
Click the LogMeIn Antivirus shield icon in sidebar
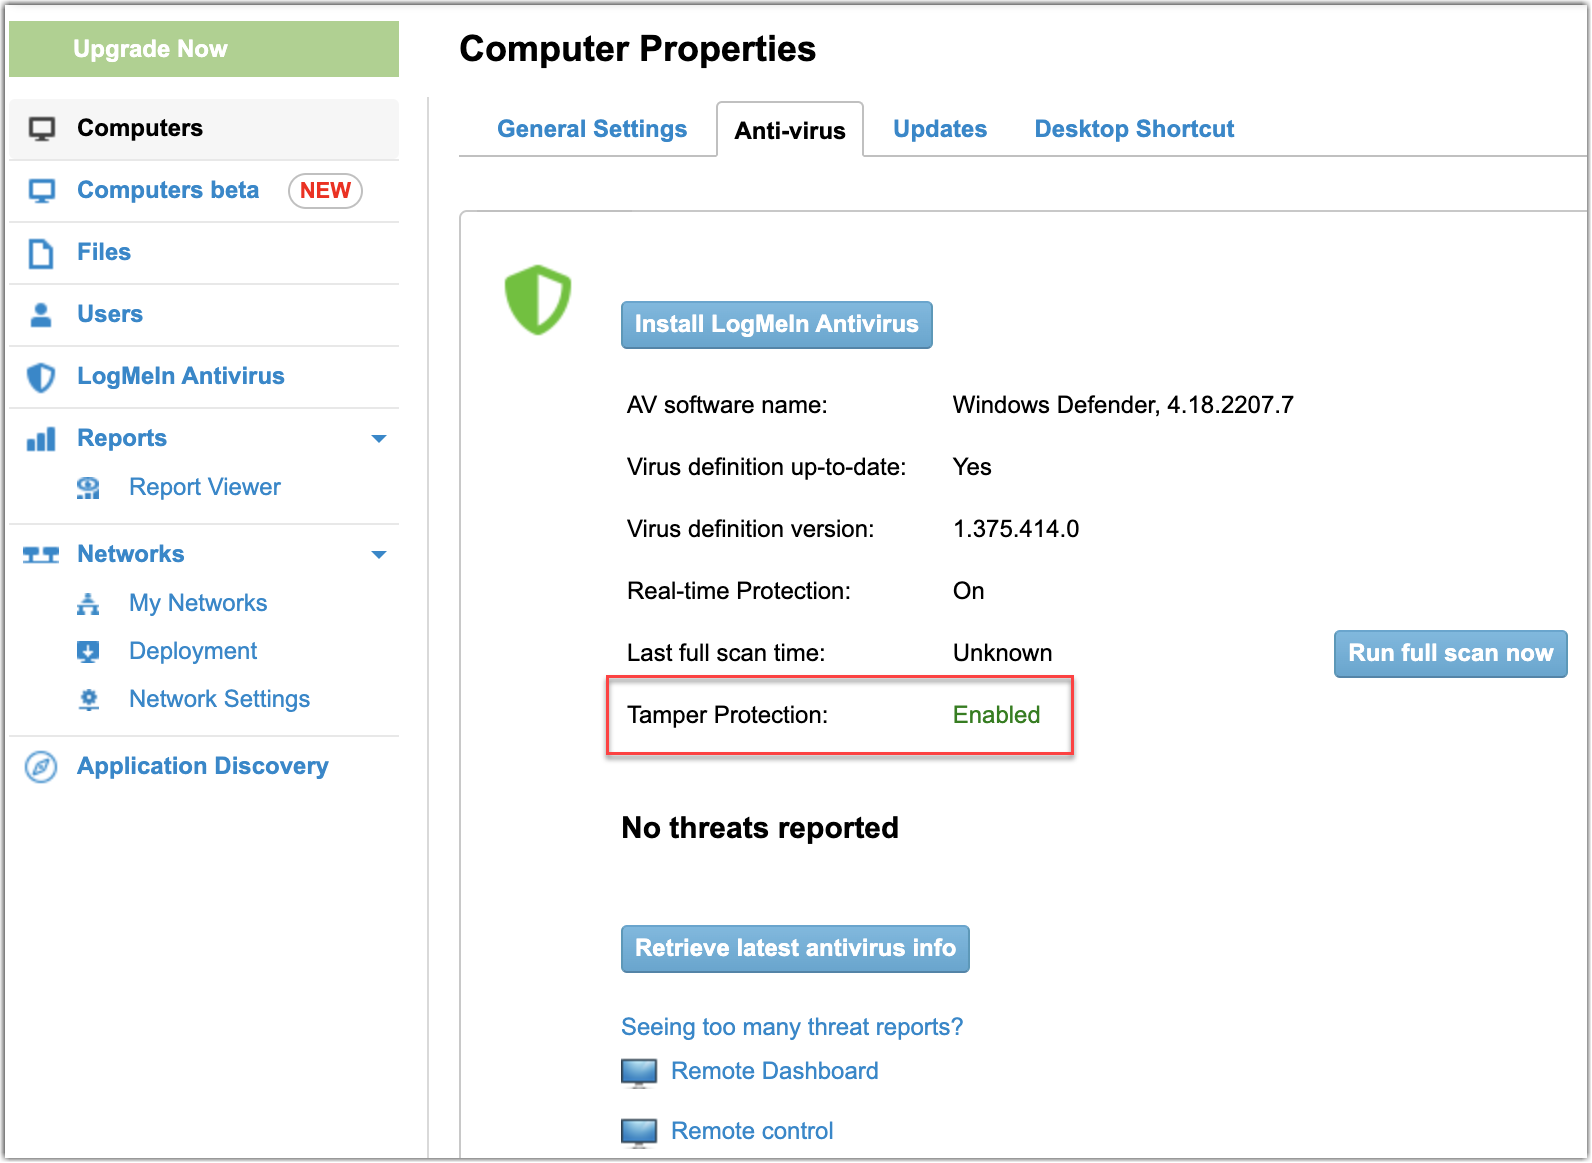pos(41,377)
